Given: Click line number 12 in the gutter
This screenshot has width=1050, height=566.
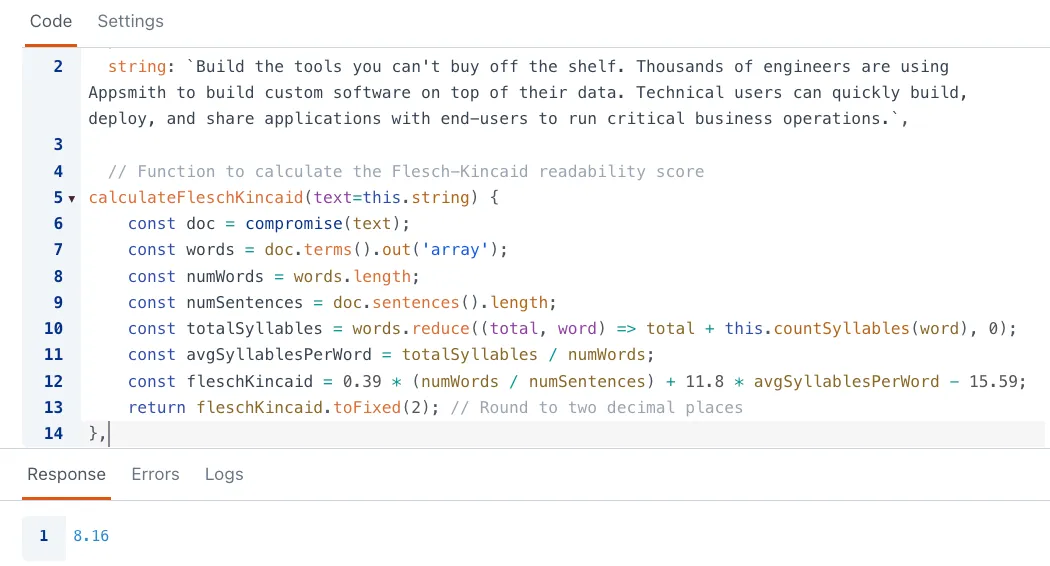Looking at the screenshot, I should click(x=53, y=381).
